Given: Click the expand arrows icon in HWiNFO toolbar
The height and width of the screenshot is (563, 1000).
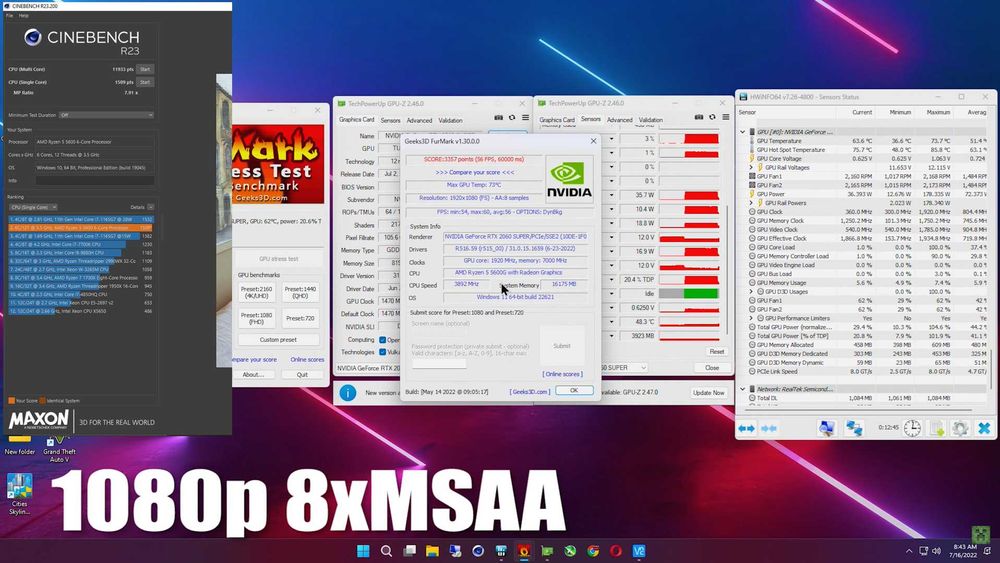Looking at the screenshot, I should pos(746,428).
